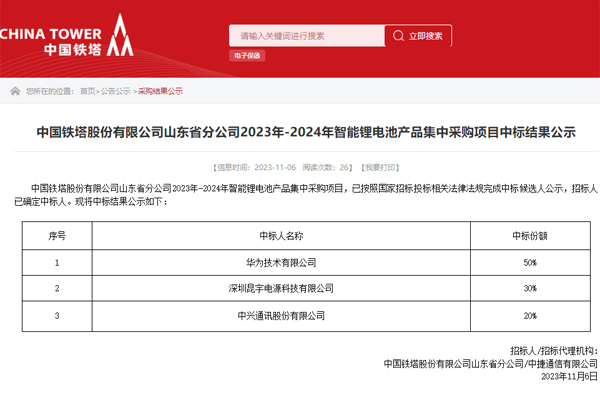Focus the keyword search input field
This screenshot has height=400, width=600.
306,36
